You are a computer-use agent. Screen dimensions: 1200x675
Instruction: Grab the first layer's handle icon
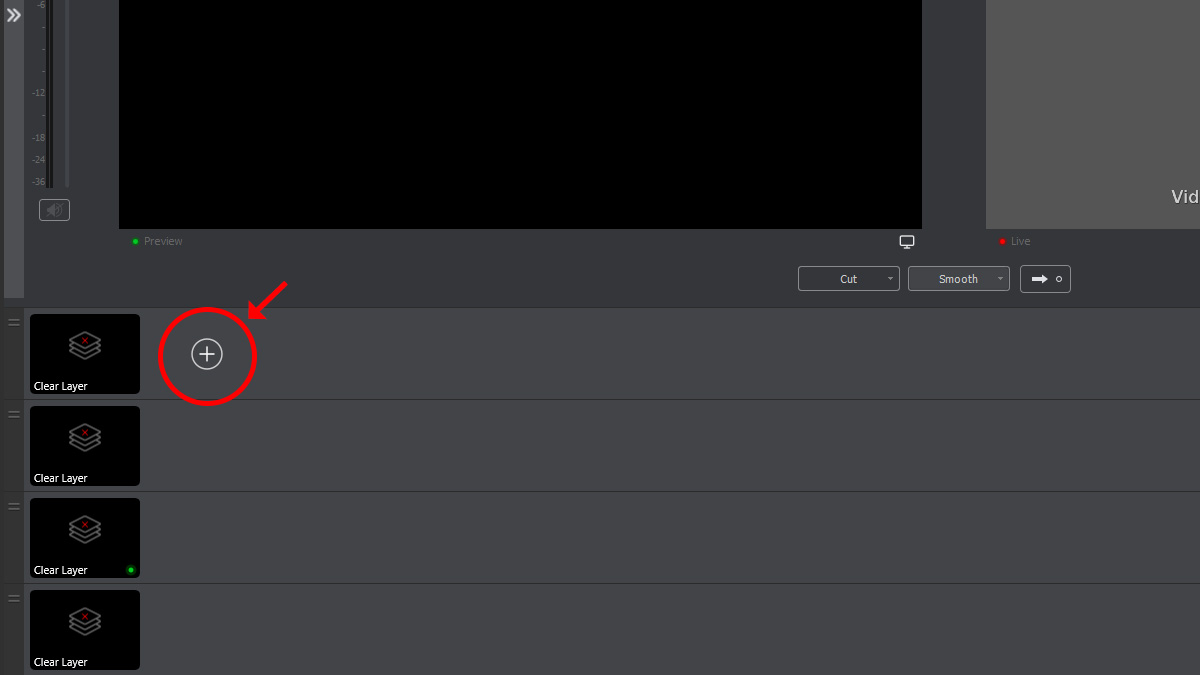tap(14, 322)
